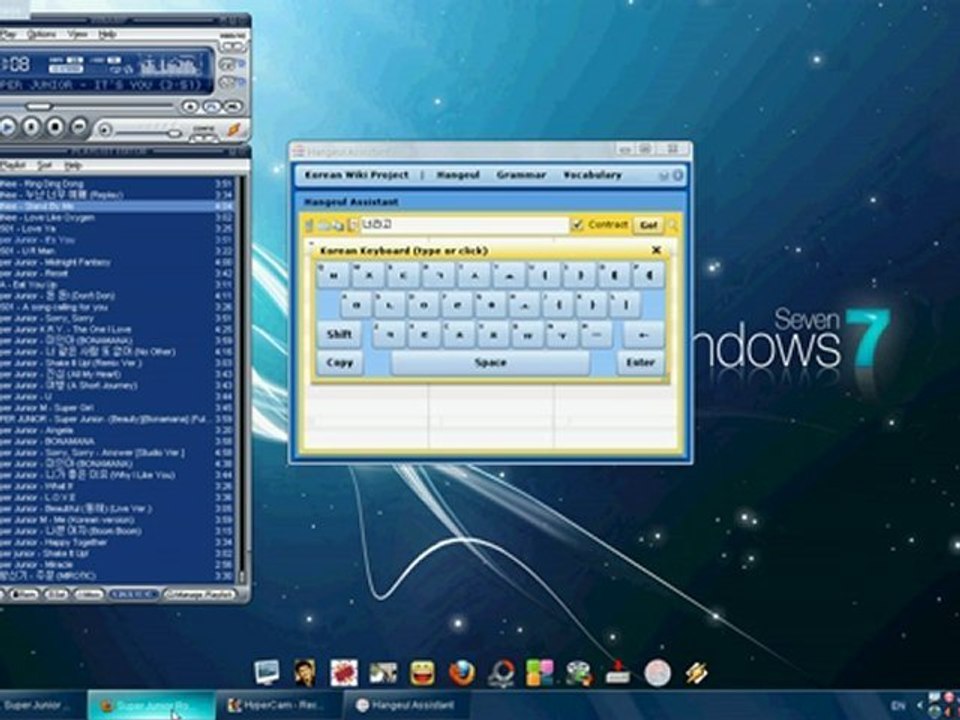960x720 pixels.
Task: Click computer monitor dock icon
Action: (x=266, y=672)
